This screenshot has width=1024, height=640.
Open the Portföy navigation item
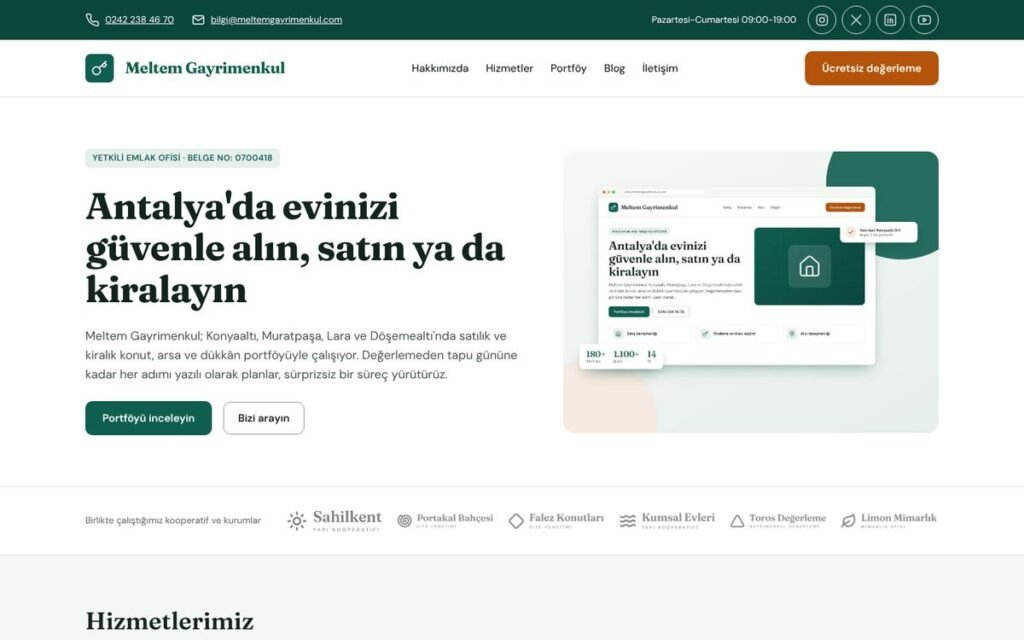(x=568, y=68)
